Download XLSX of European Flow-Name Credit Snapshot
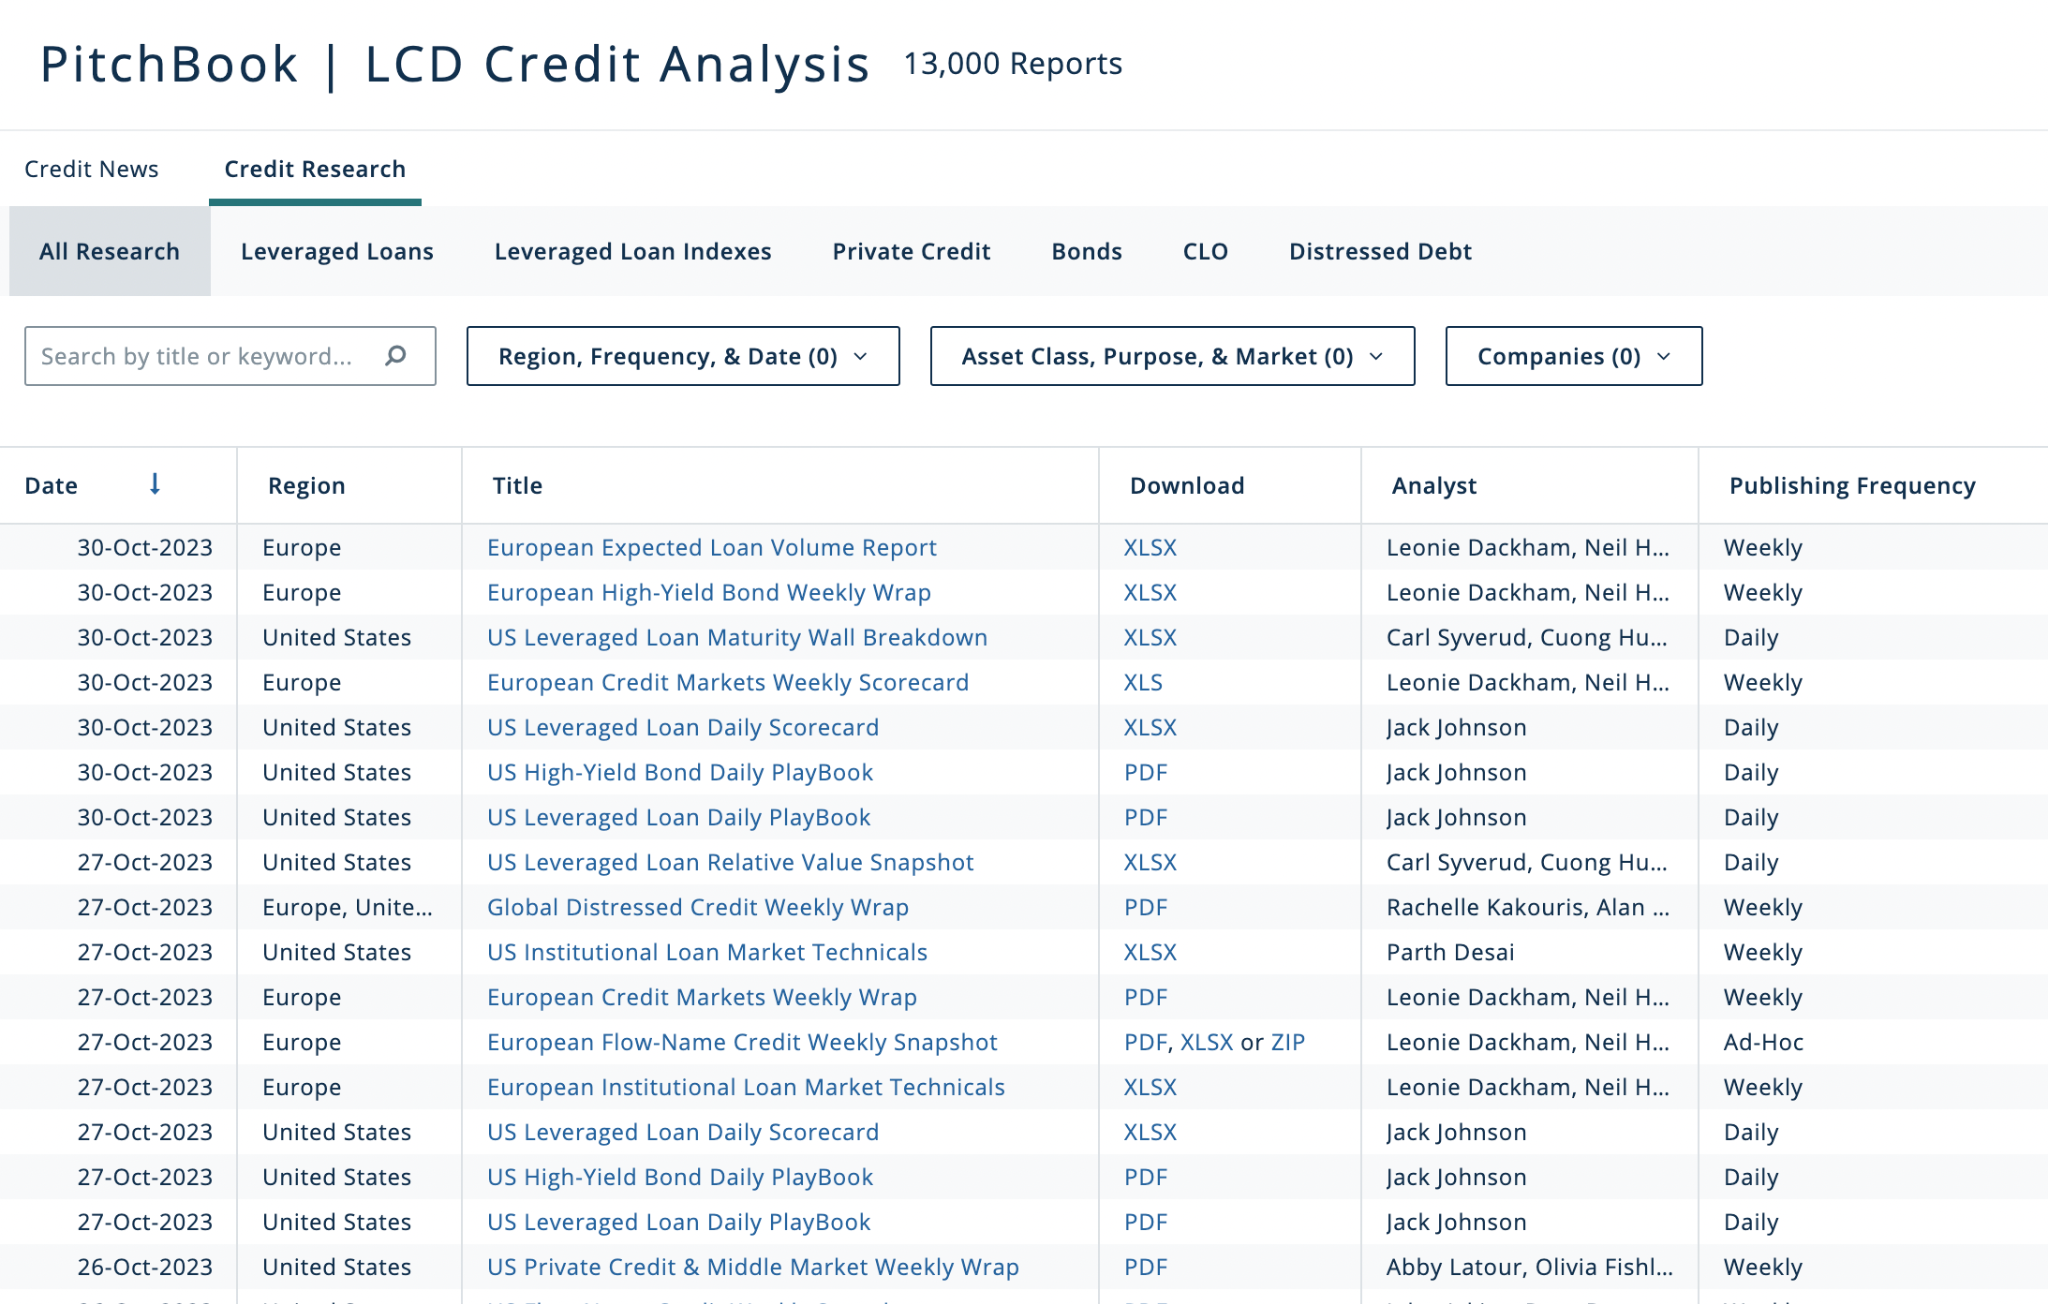Screen dimensions: 2048x1304 coord(1207,1043)
